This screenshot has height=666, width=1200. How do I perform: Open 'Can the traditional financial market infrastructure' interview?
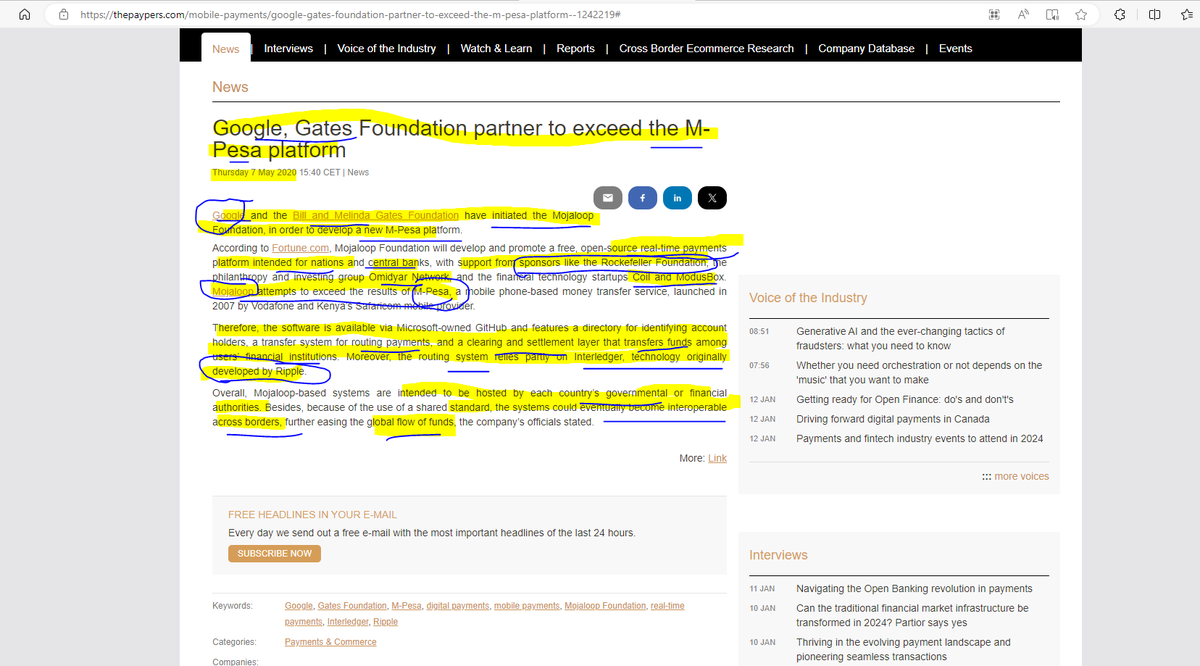coord(912,615)
